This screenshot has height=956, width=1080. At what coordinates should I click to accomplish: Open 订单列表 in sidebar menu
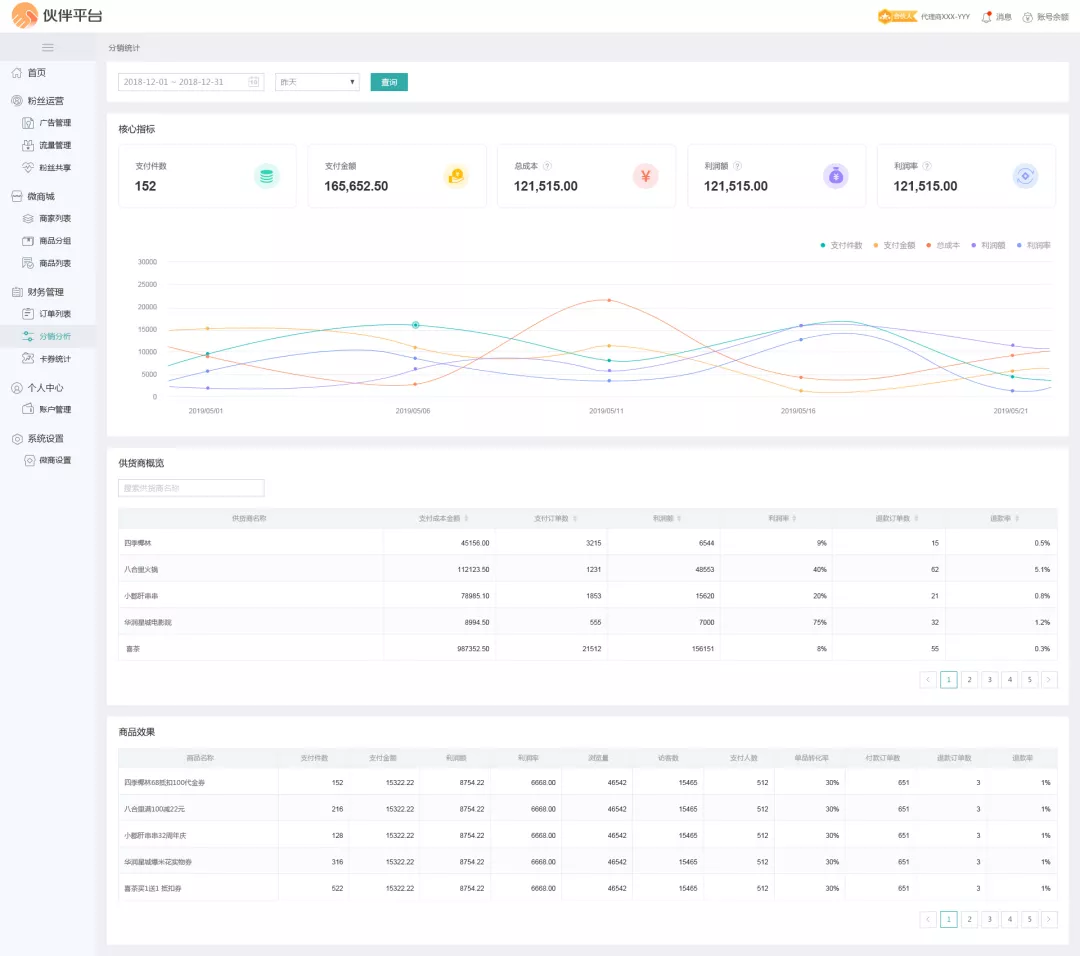pyautogui.click(x=55, y=314)
